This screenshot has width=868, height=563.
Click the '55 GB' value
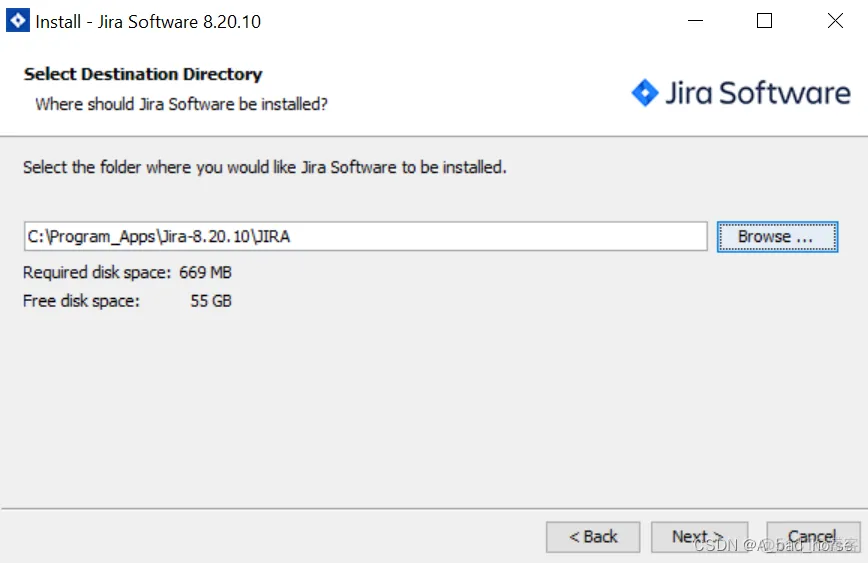[211, 301]
